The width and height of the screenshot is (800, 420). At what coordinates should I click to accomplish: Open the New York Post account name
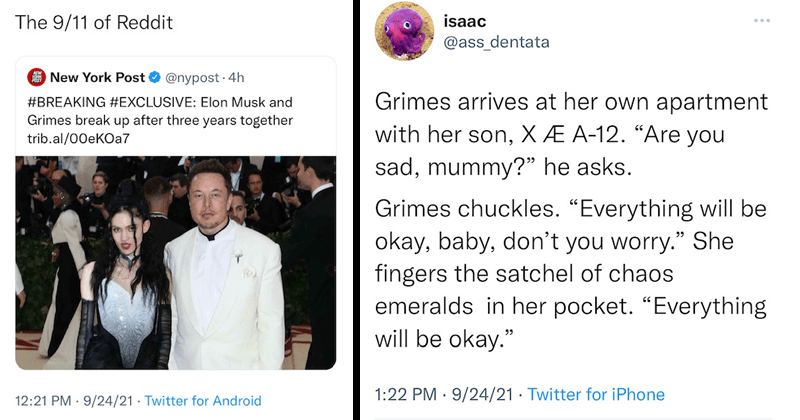coord(96,77)
